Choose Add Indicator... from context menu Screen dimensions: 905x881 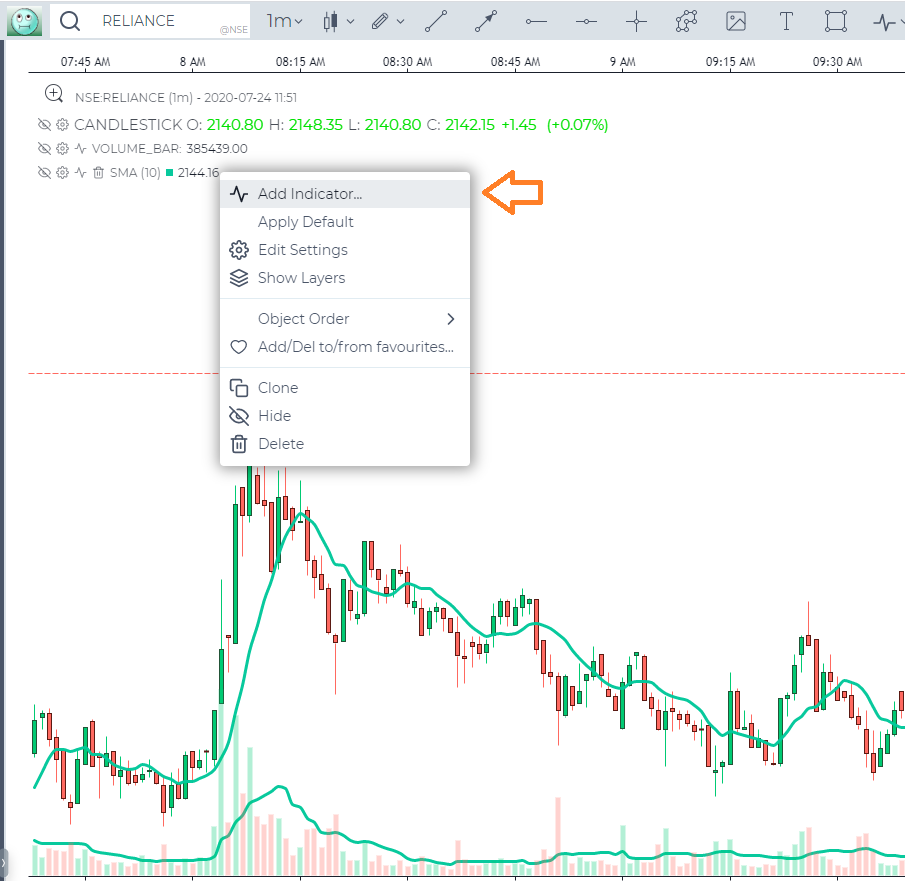pos(345,194)
